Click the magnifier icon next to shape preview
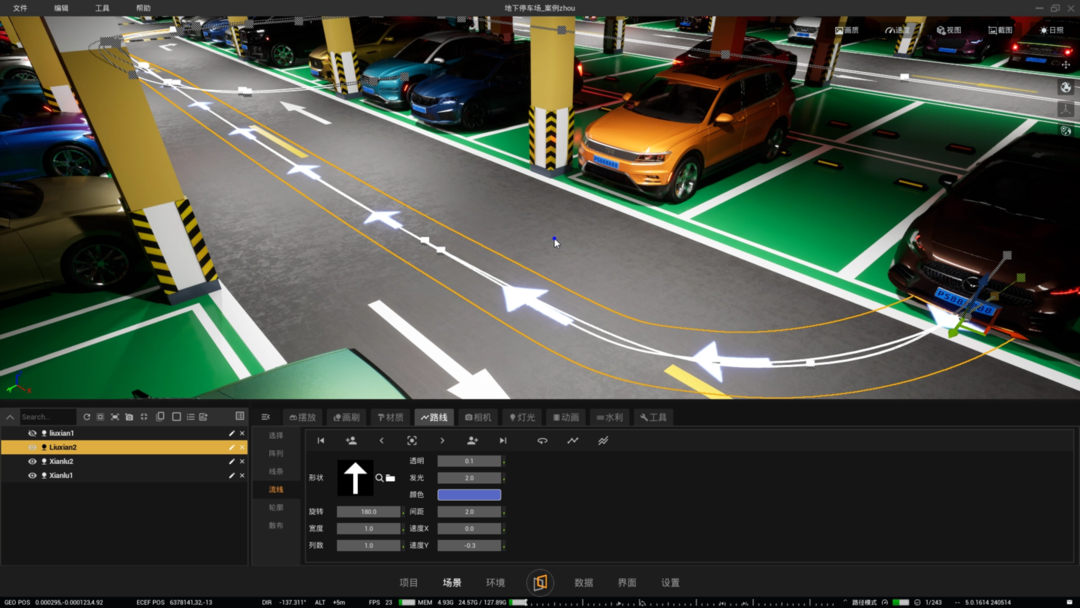 tap(380, 478)
